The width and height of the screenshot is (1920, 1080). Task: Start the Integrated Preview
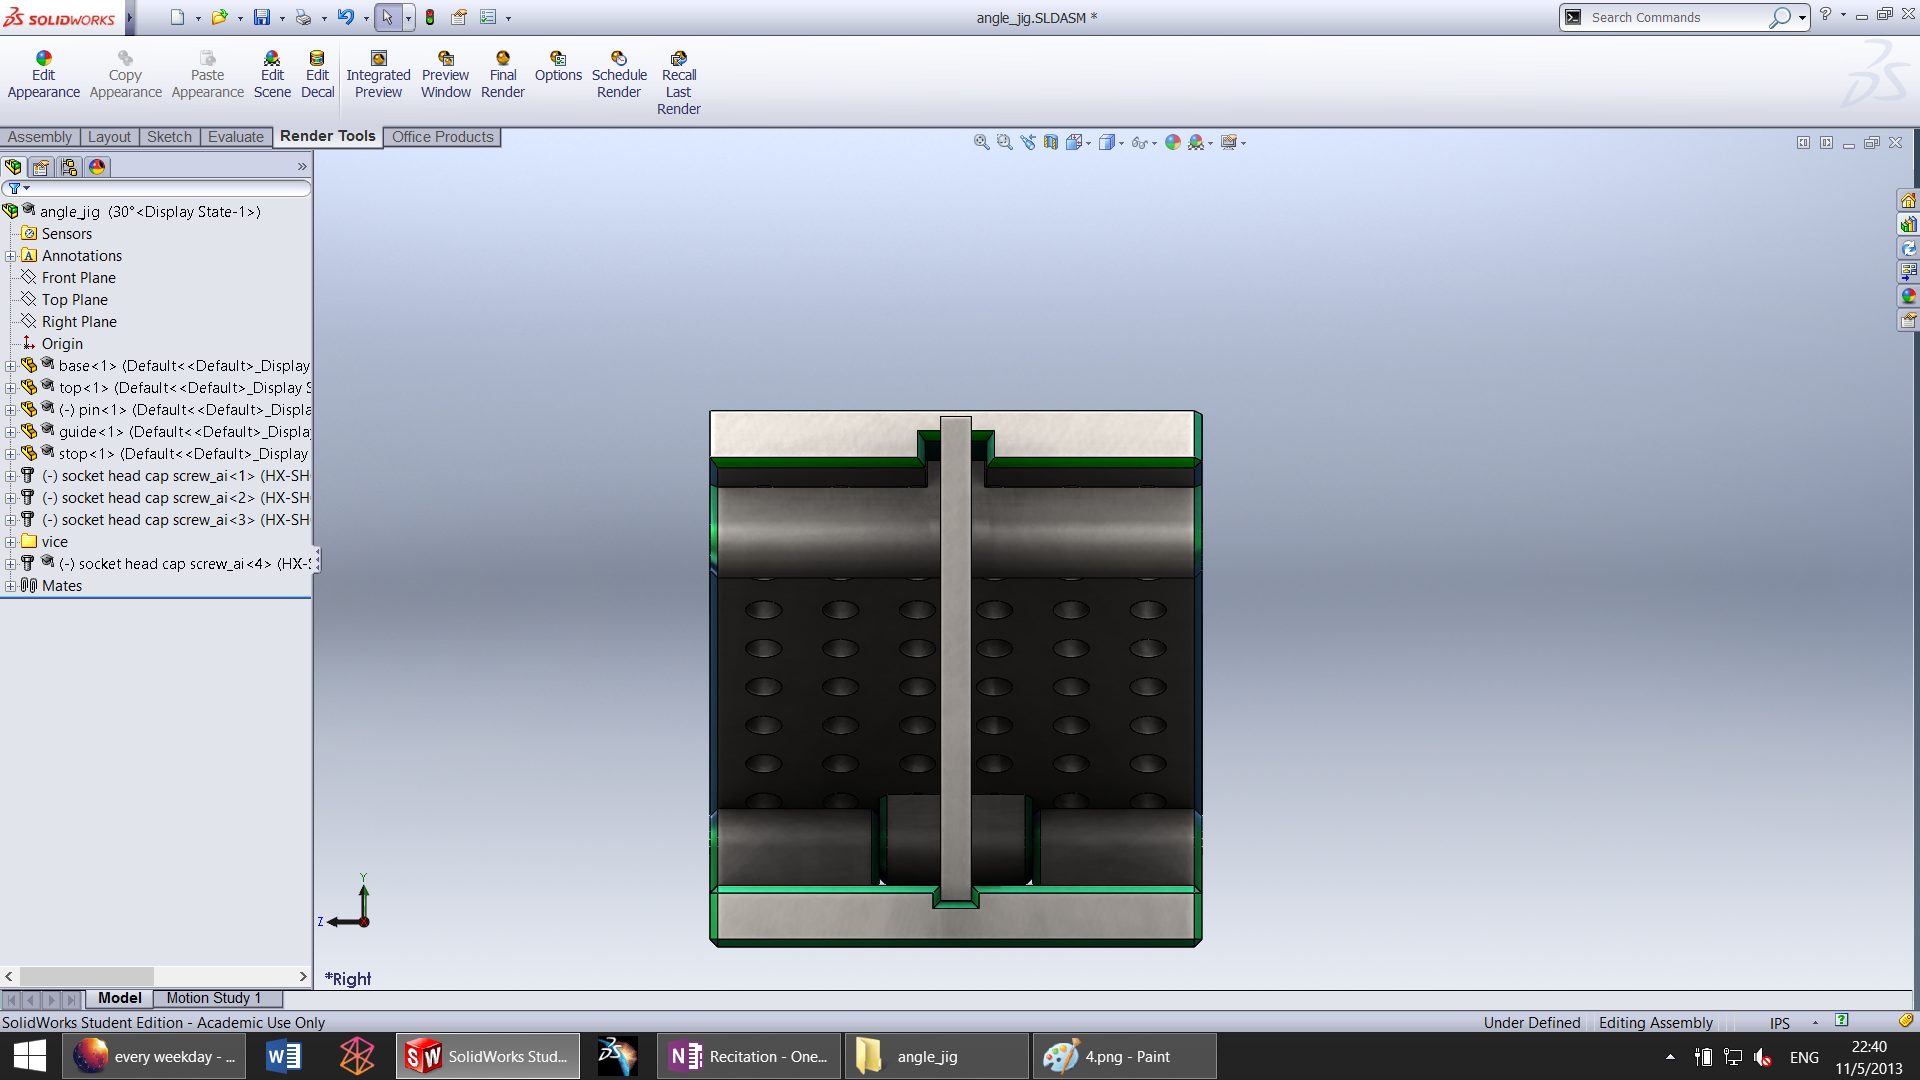(378, 76)
